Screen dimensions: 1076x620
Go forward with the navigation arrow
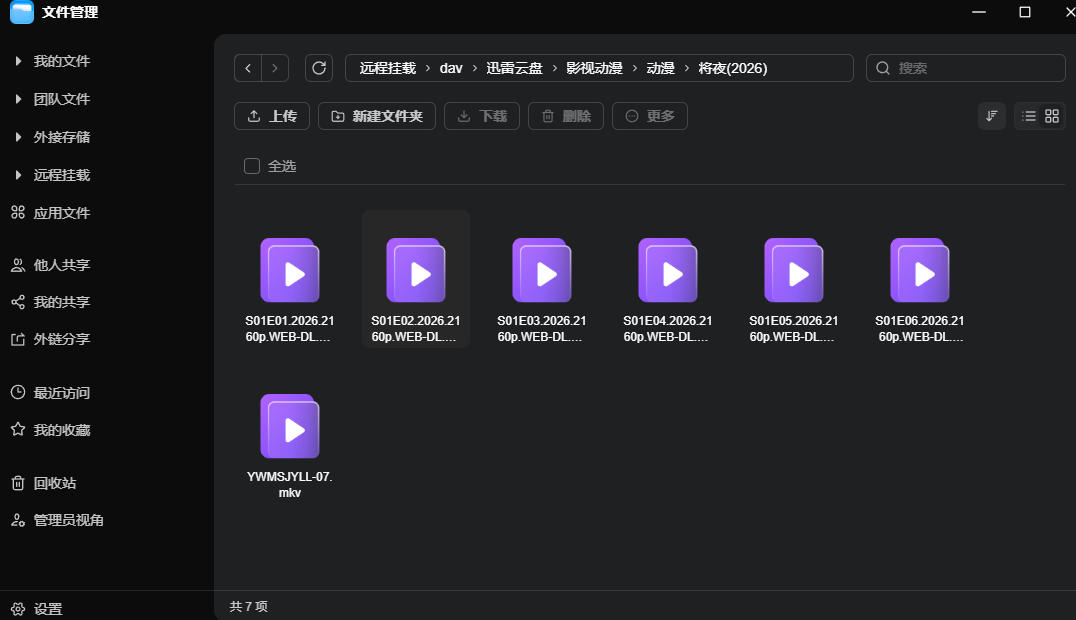274,68
